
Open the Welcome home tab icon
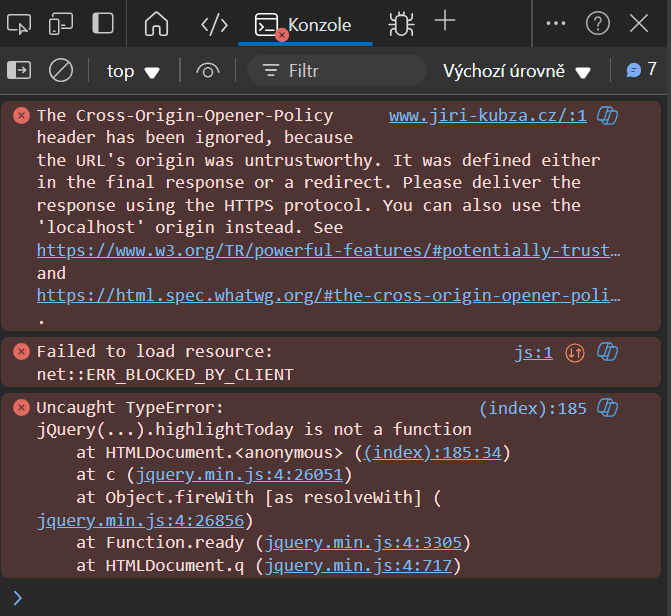point(156,23)
